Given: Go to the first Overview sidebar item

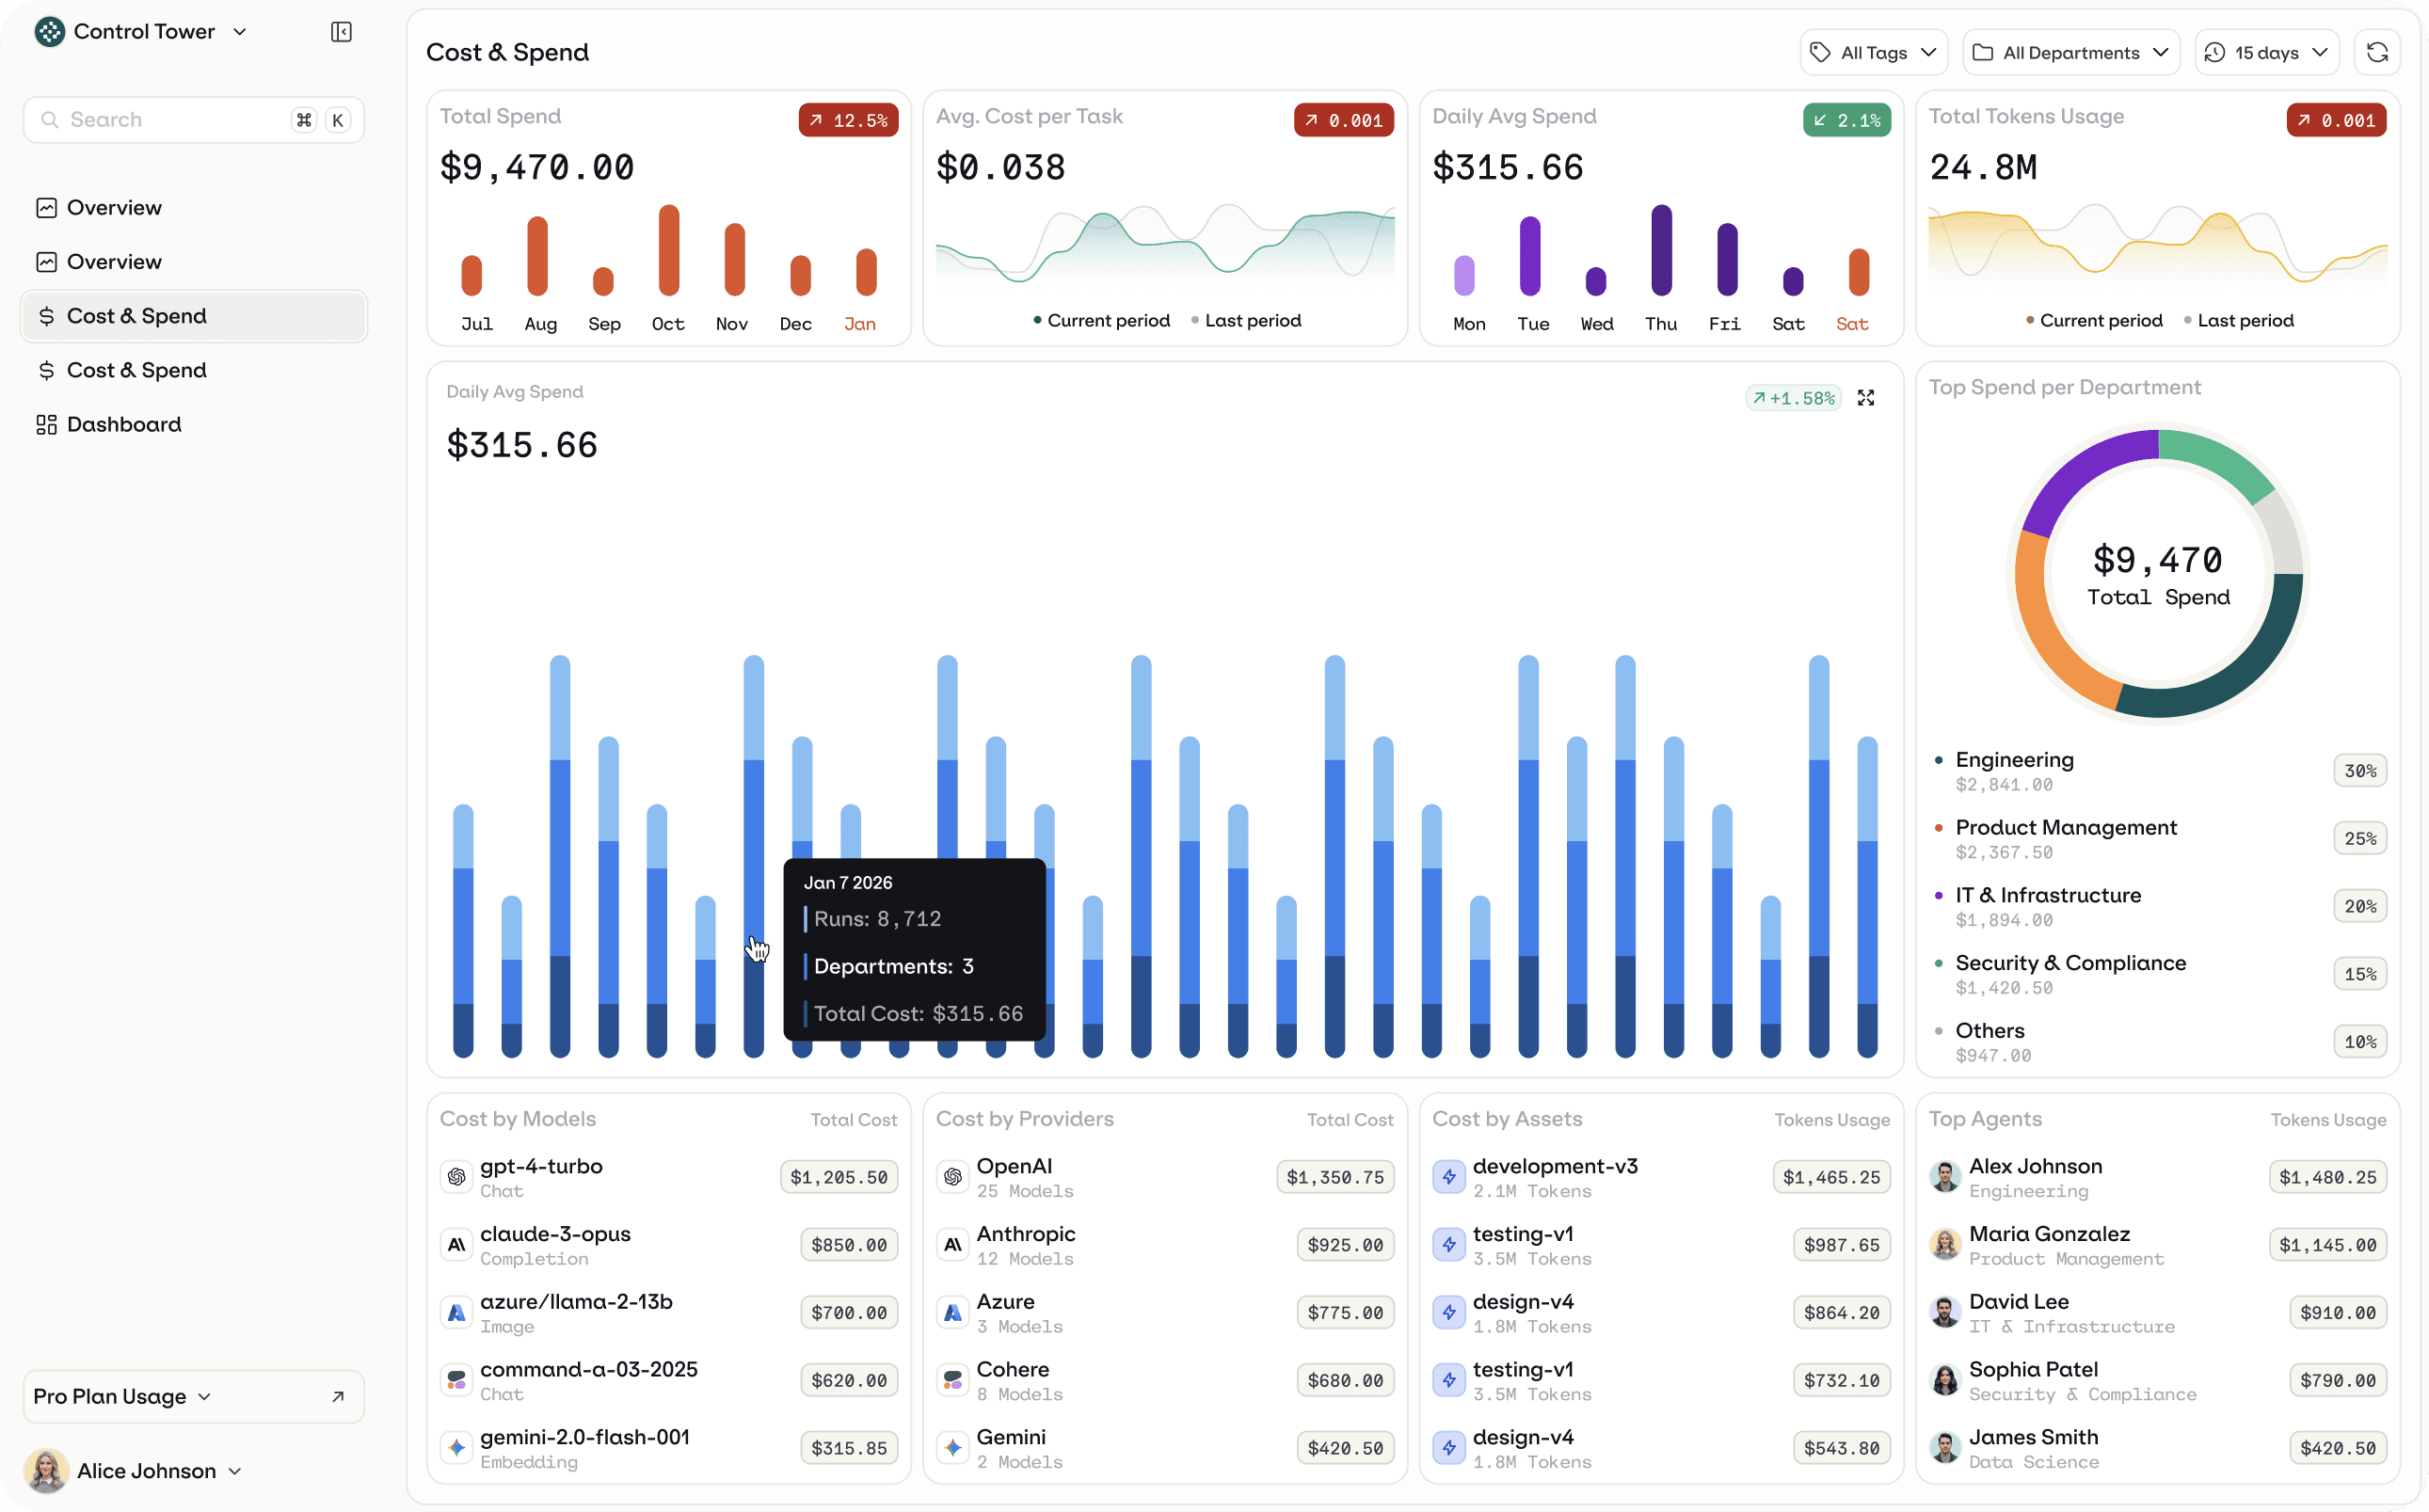Looking at the screenshot, I should pos(114,208).
